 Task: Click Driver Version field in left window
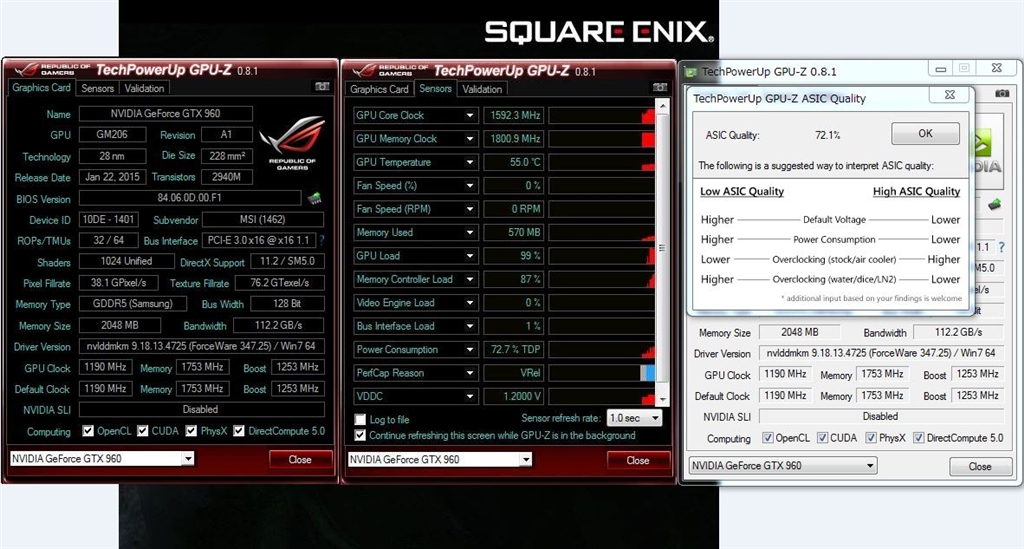pos(202,346)
